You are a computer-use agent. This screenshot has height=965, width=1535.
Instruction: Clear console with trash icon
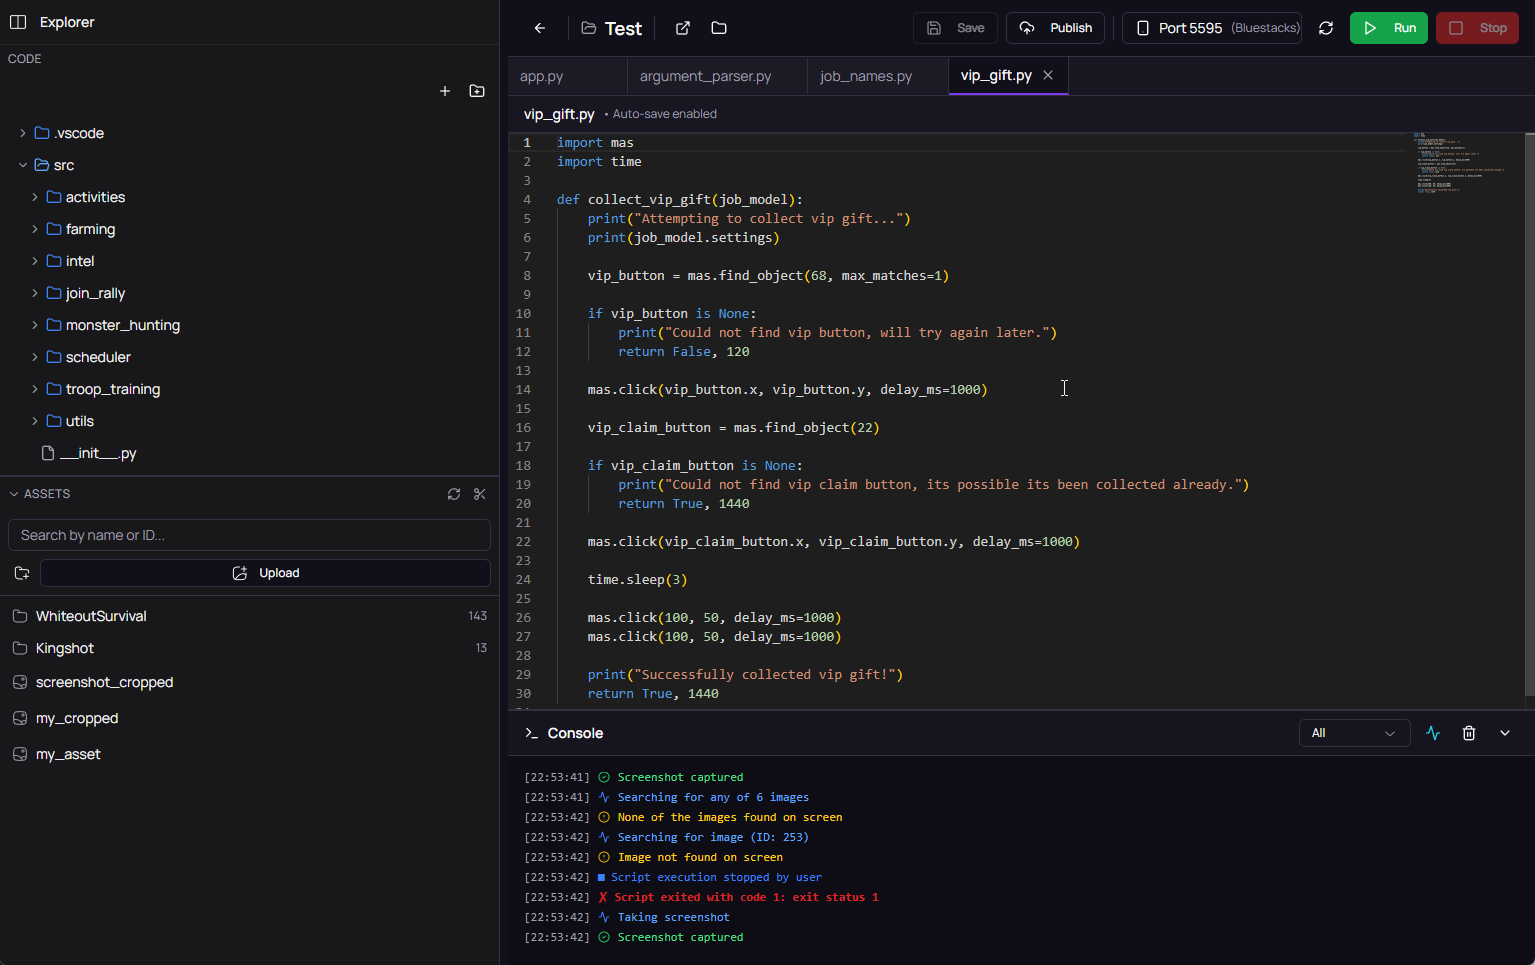[1469, 733]
